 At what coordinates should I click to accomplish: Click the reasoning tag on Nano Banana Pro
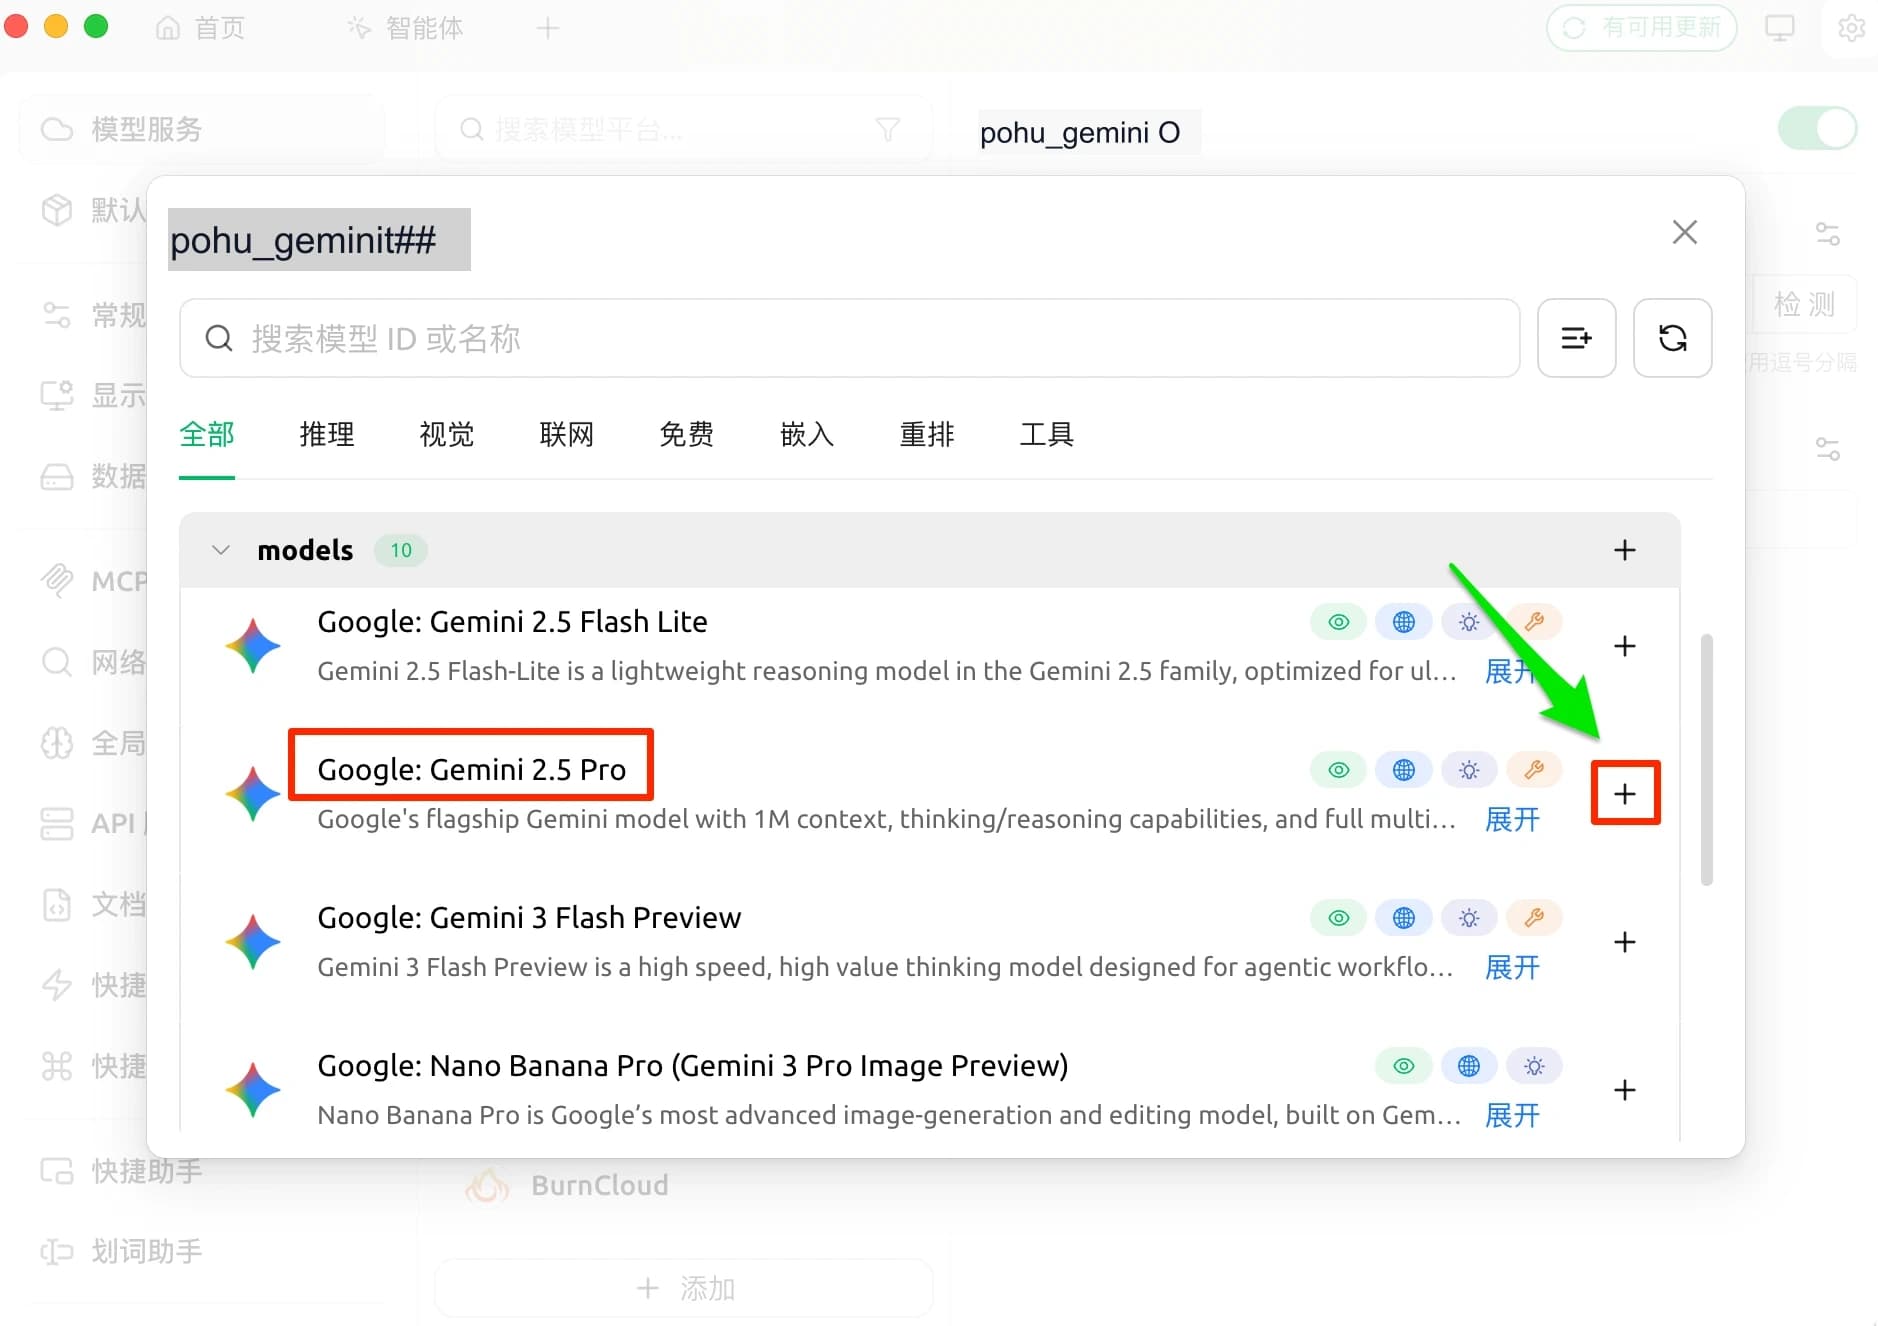pyautogui.click(x=1534, y=1066)
